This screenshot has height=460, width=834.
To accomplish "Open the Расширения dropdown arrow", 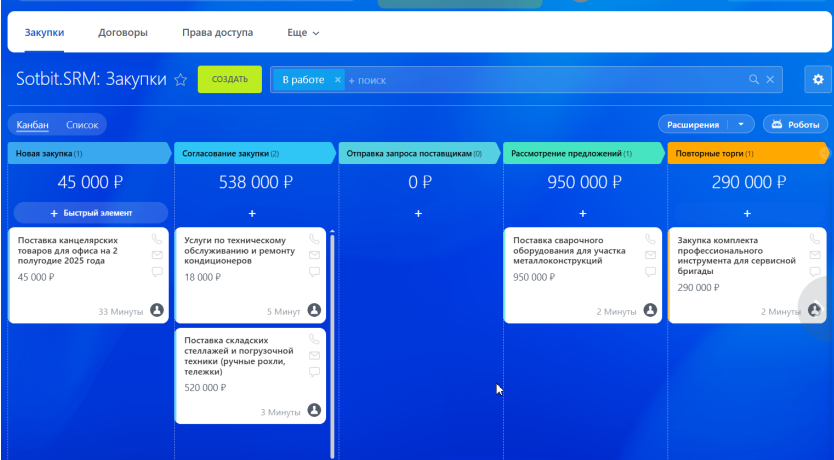I will 741,124.
